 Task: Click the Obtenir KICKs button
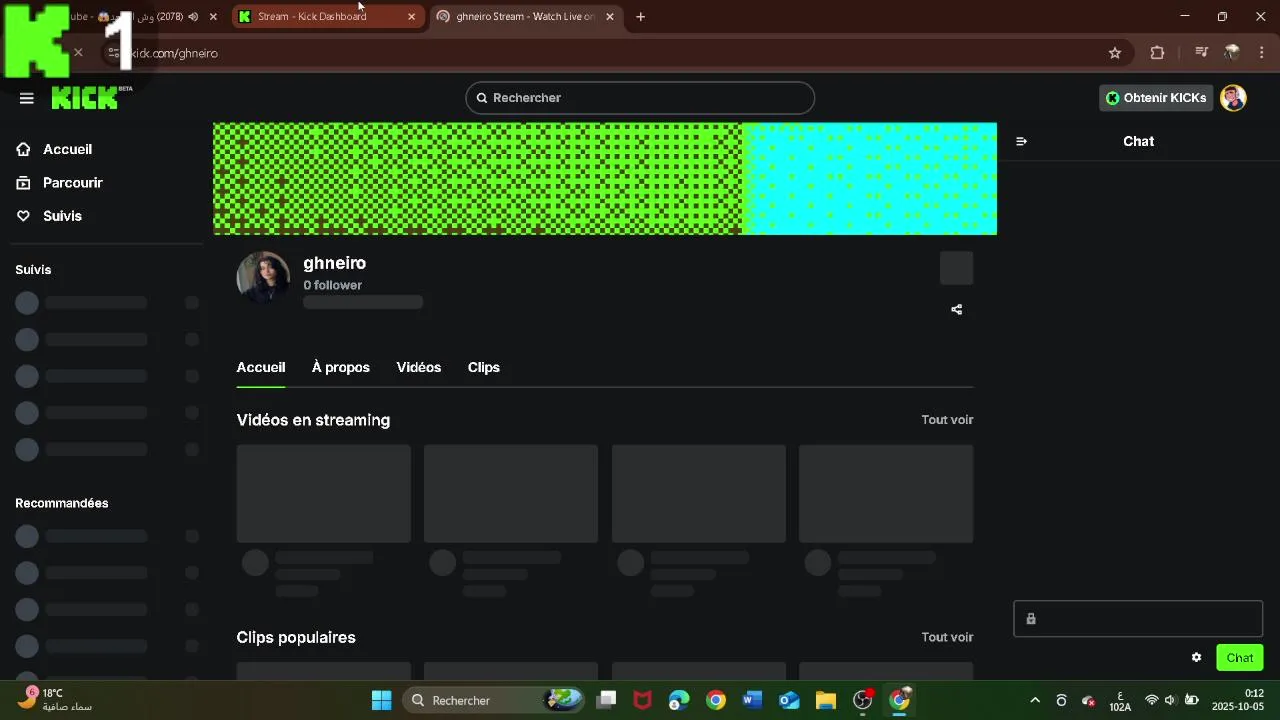click(1156, 98)
